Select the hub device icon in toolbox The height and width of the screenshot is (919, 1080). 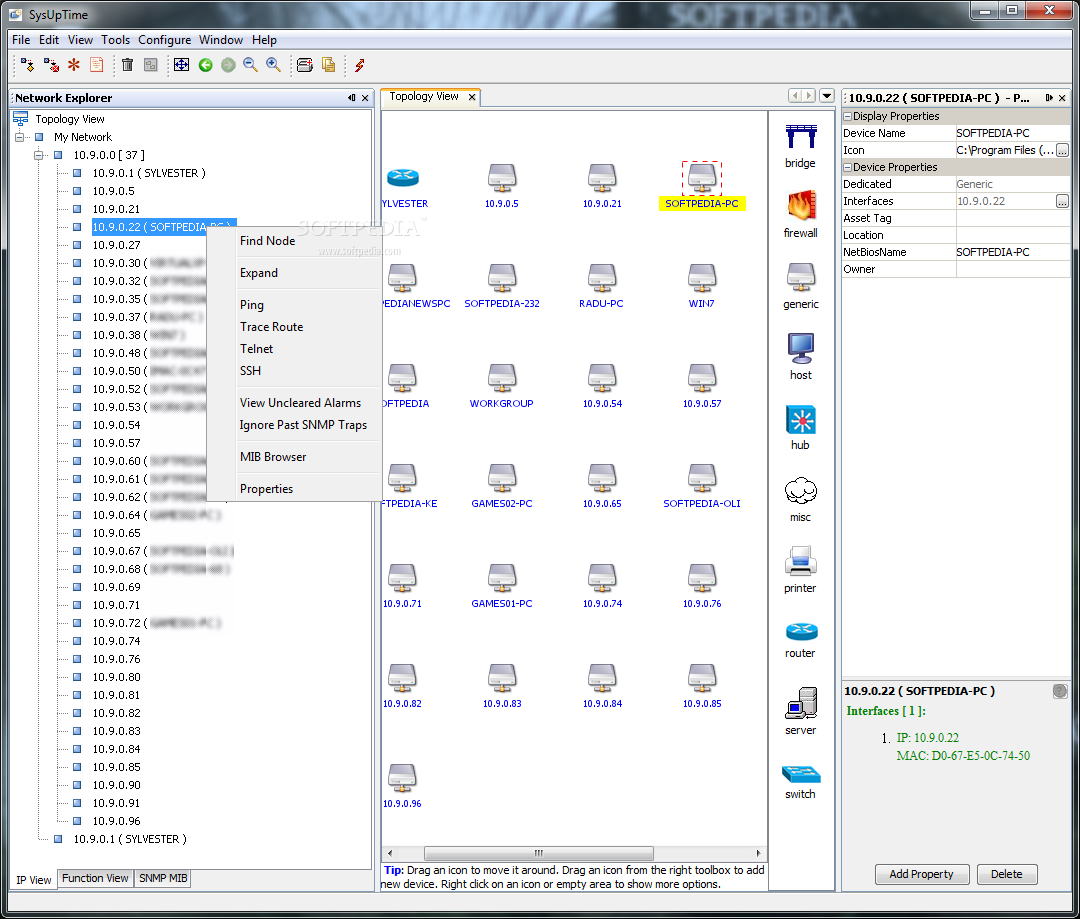tap(801, 420)
